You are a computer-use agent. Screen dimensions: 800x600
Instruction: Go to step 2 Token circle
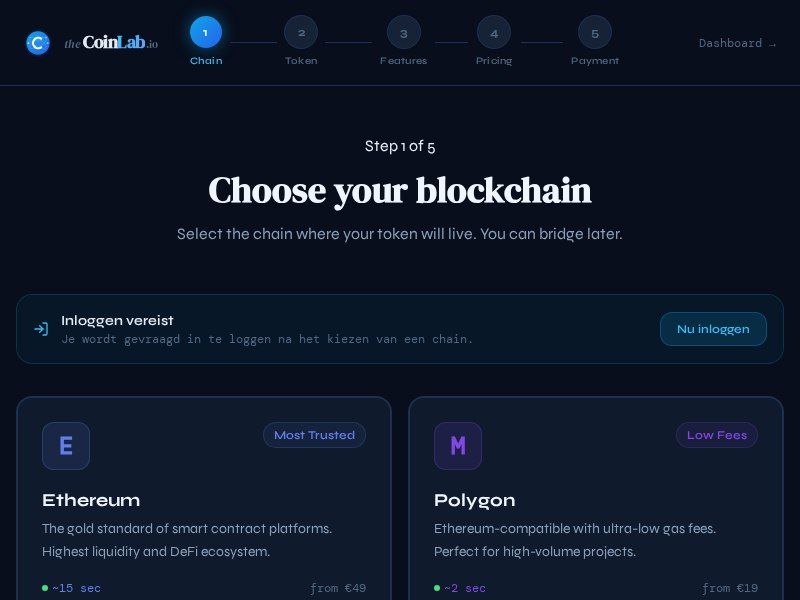(301, 33)
